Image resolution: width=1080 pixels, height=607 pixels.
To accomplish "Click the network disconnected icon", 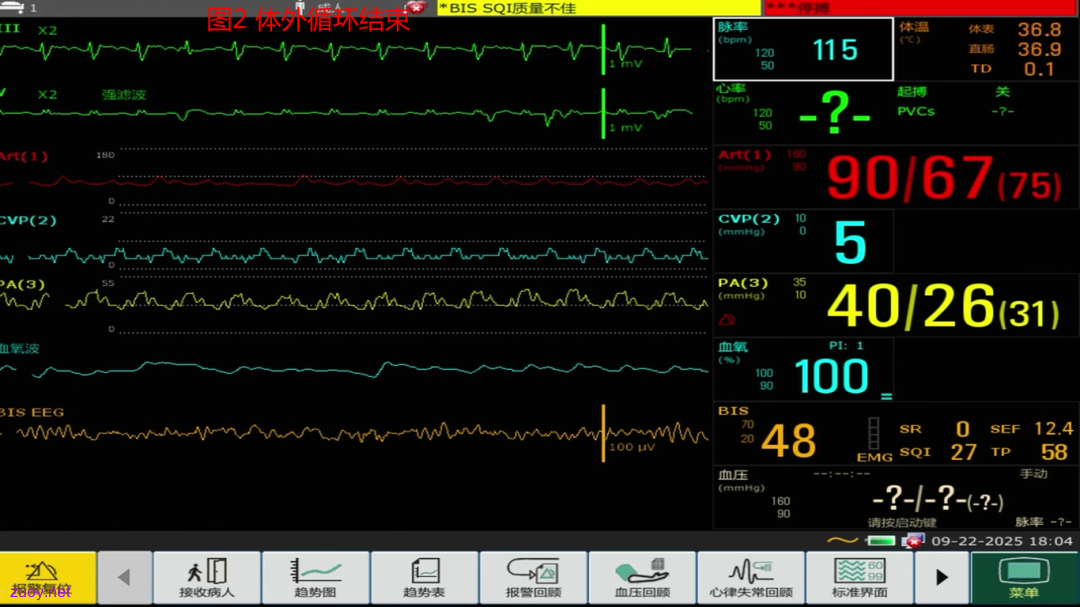I will tap(913, 541).
